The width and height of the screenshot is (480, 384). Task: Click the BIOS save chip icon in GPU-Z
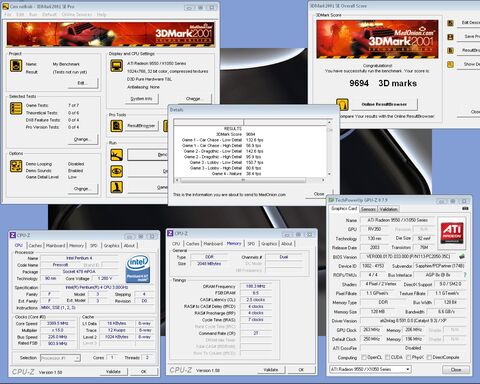pyautogui.click(x=462, y=257)
